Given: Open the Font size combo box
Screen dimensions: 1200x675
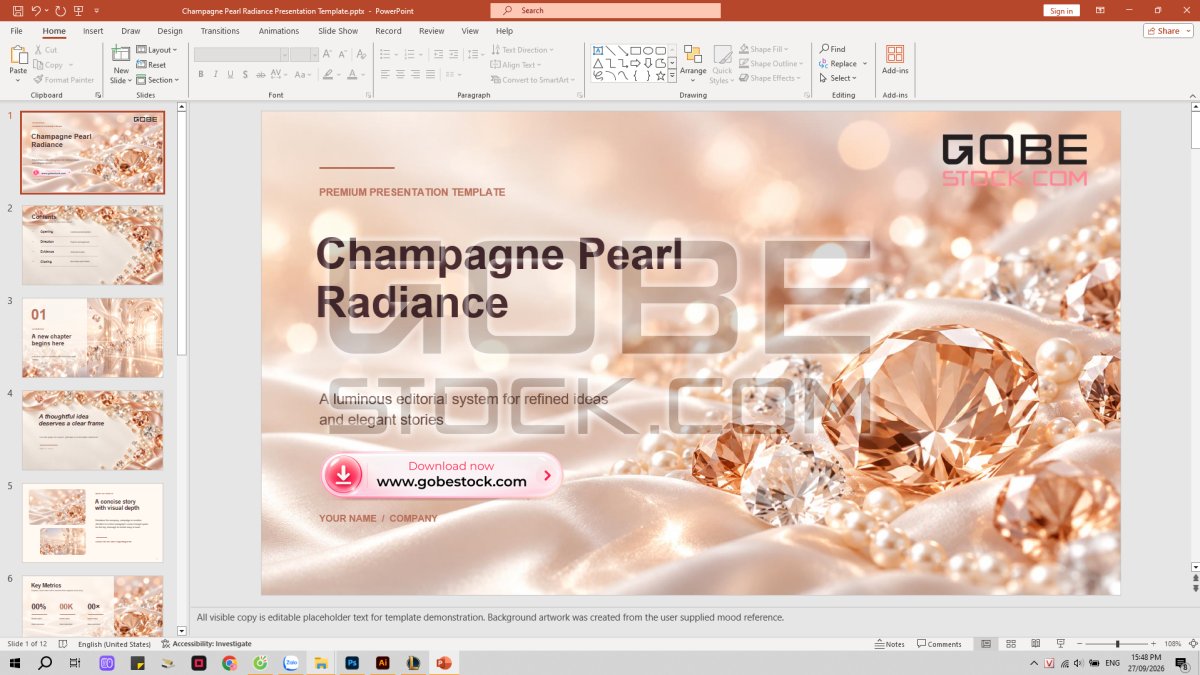Looking at the screenshot, I should (304, 54).
